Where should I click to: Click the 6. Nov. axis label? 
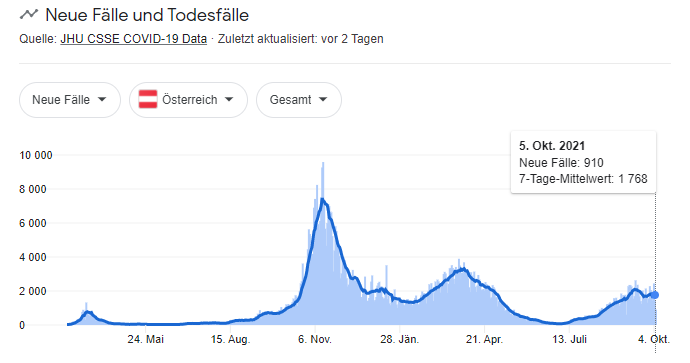tap(315, 339)
